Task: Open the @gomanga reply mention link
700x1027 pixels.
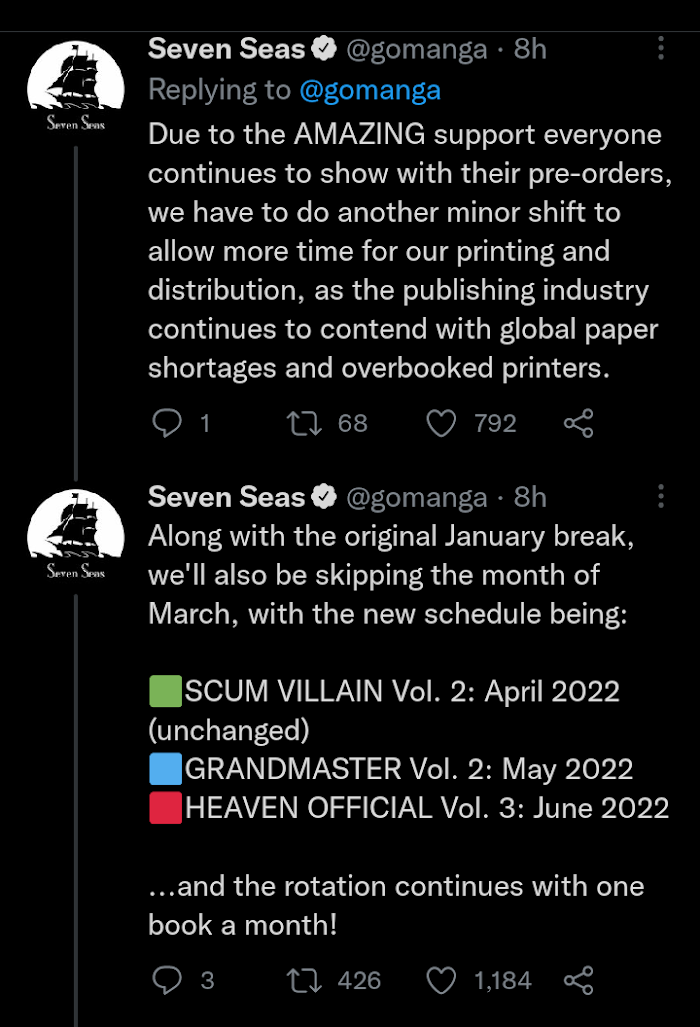Action: pyautogui.click(x=370, y=90)
